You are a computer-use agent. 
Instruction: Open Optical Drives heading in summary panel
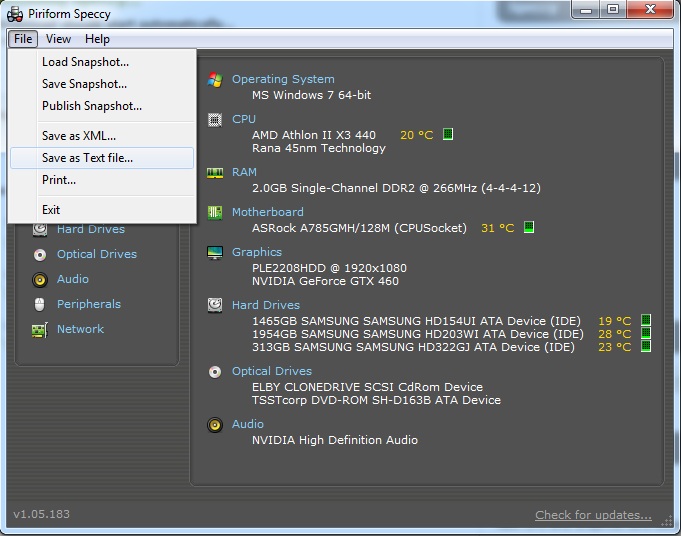(272, 371)
